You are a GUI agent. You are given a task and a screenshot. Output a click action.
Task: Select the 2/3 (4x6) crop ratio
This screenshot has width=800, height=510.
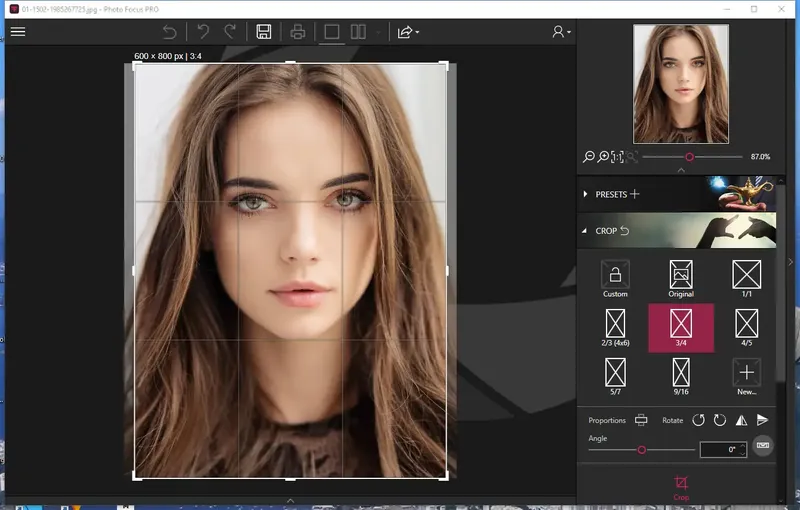point(615,327)
